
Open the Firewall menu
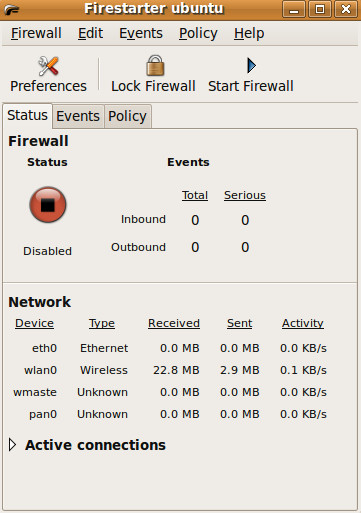coord(36,33)
